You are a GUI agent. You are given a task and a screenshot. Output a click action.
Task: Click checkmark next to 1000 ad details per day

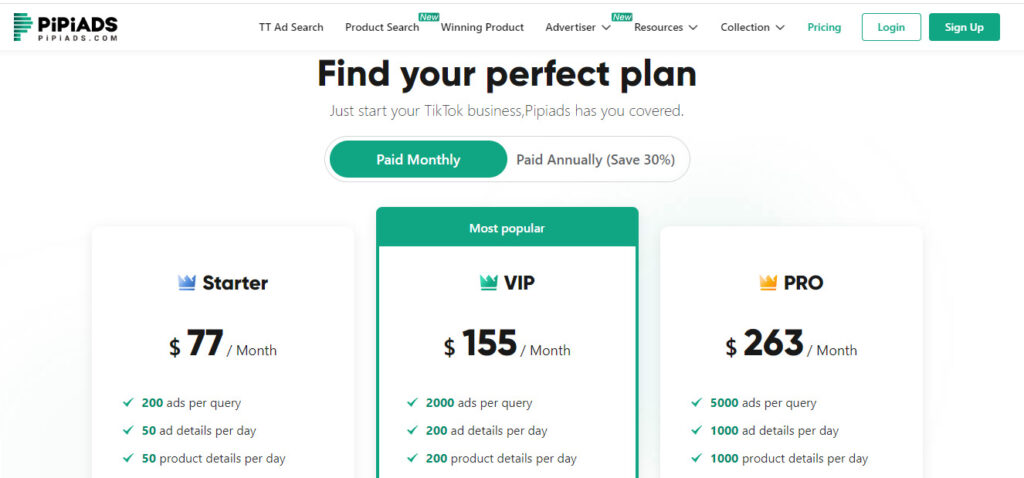point(697,431)
